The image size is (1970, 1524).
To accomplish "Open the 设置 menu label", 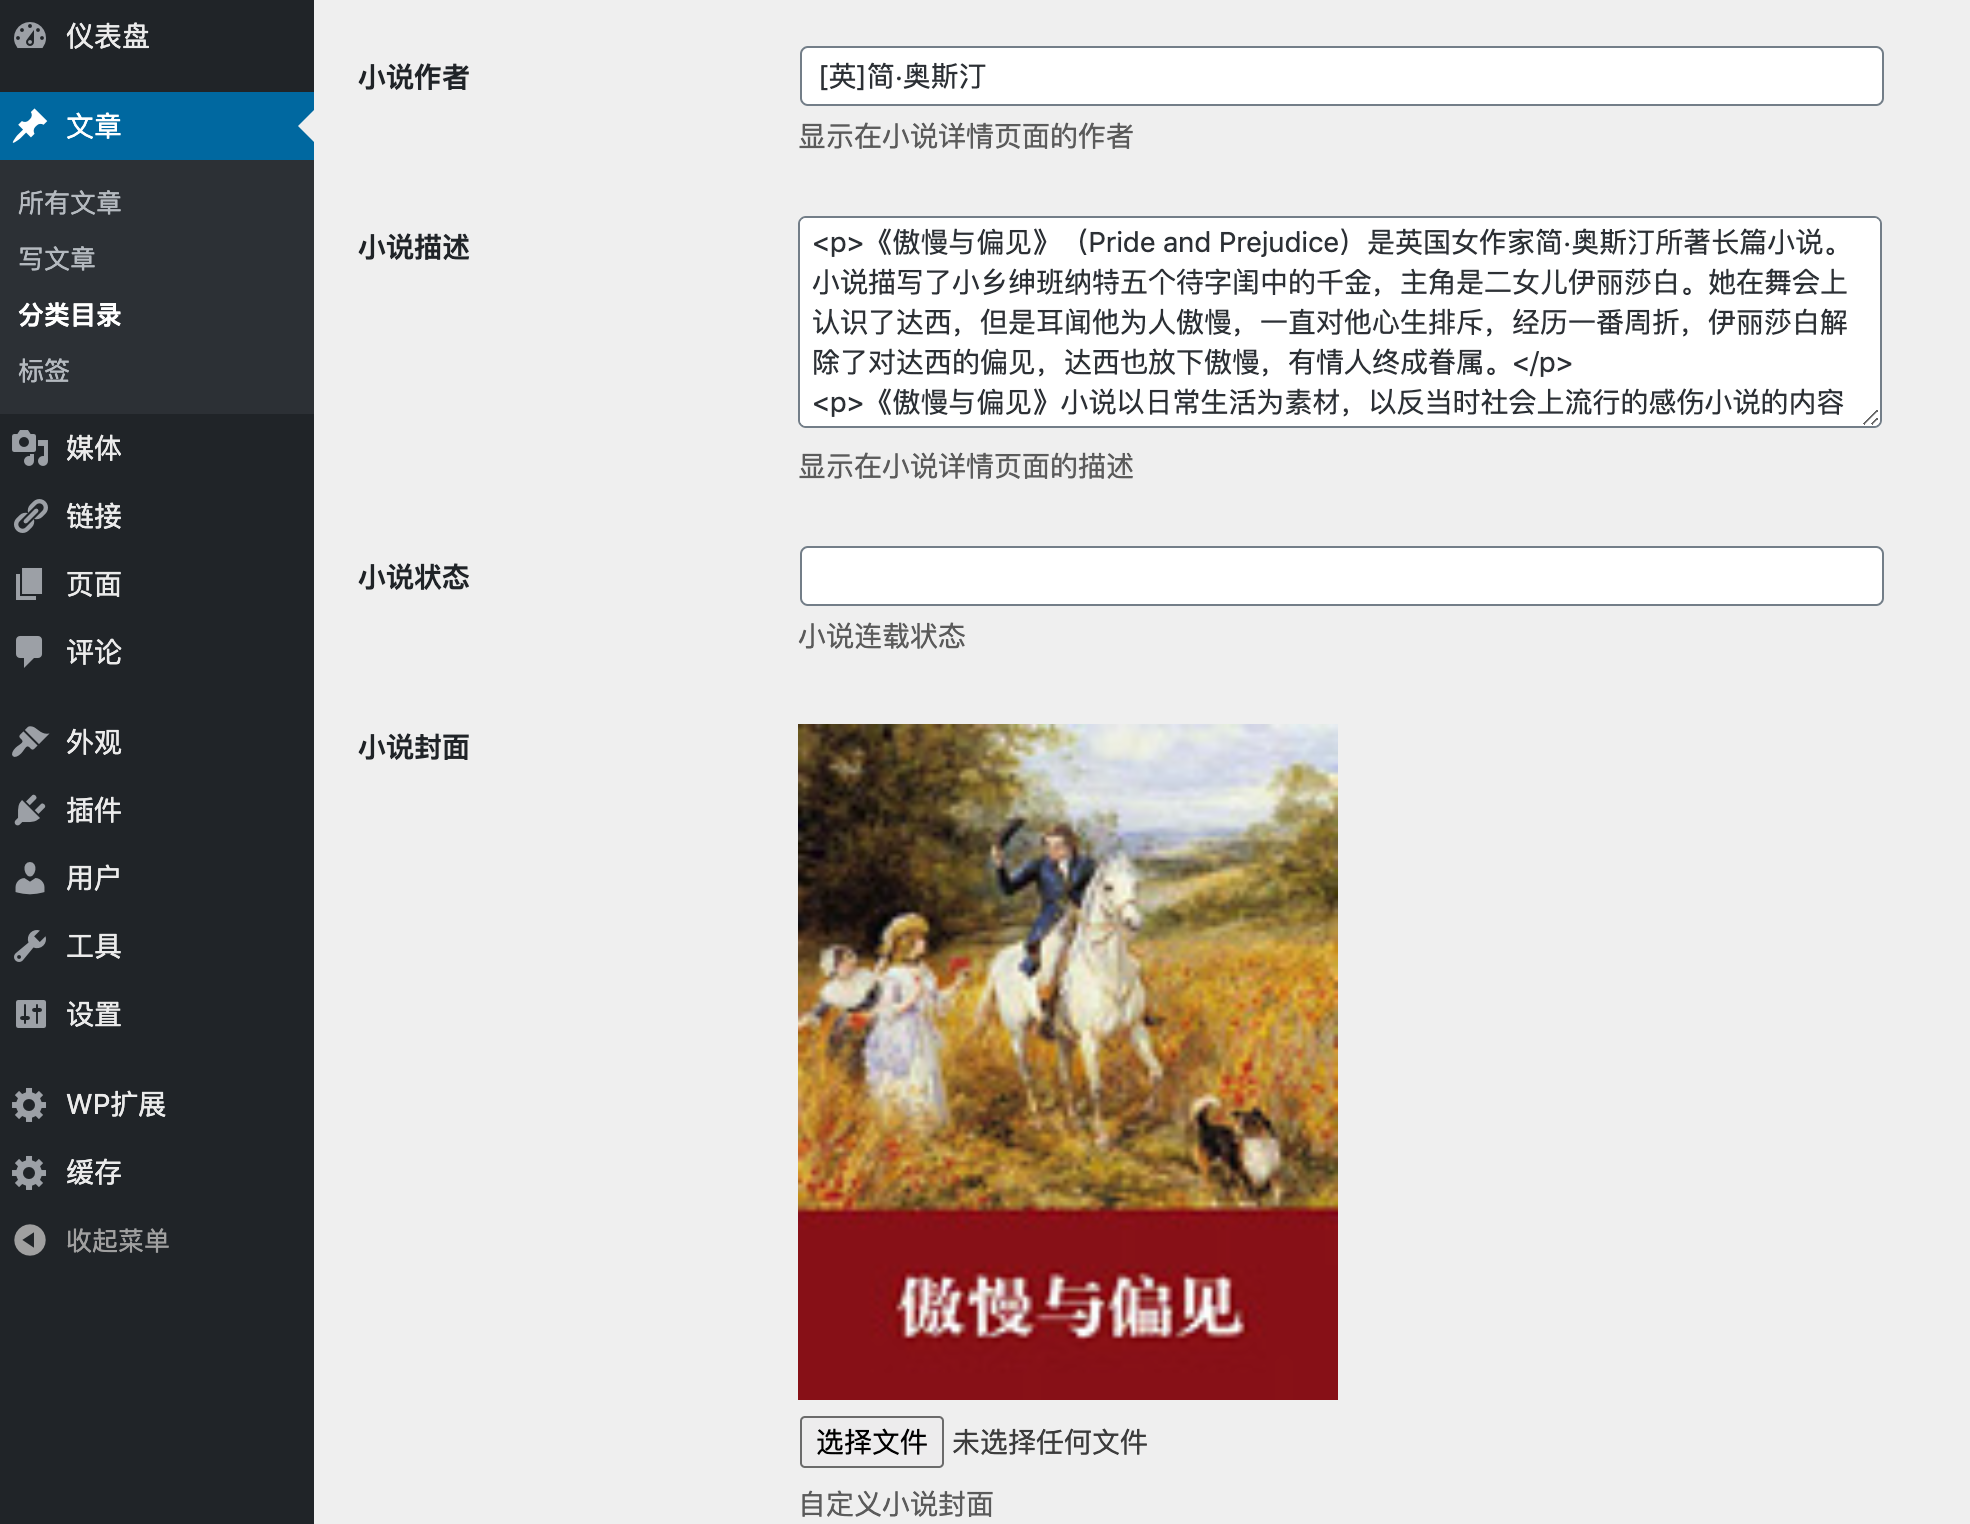I will click(94, 1014).
